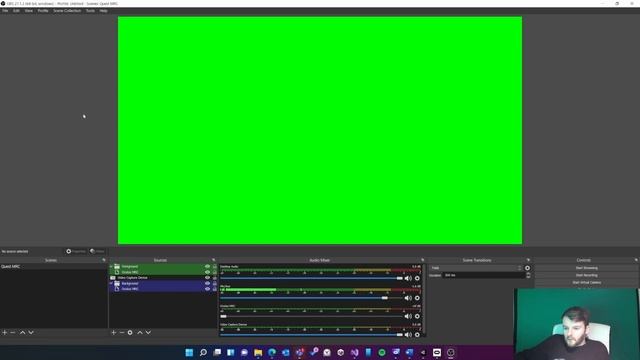The height and width of the screenshot is (360, 640).
Task: Toggle visibility of the Foreground group
Action: pos(207,267)
